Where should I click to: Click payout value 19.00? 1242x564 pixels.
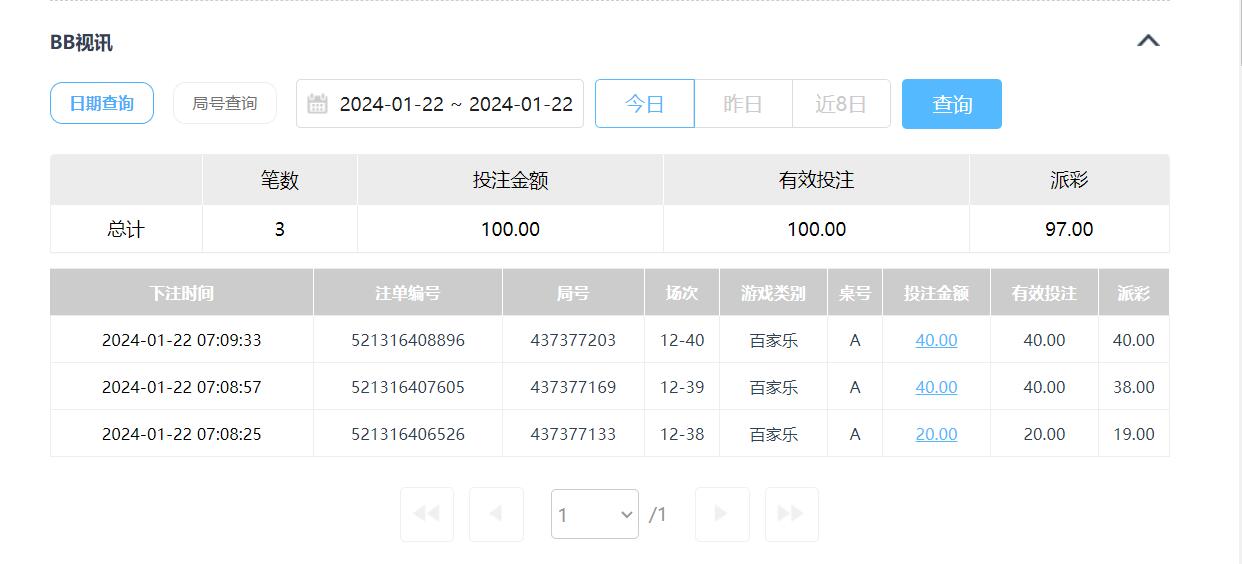pos(1134,434)
